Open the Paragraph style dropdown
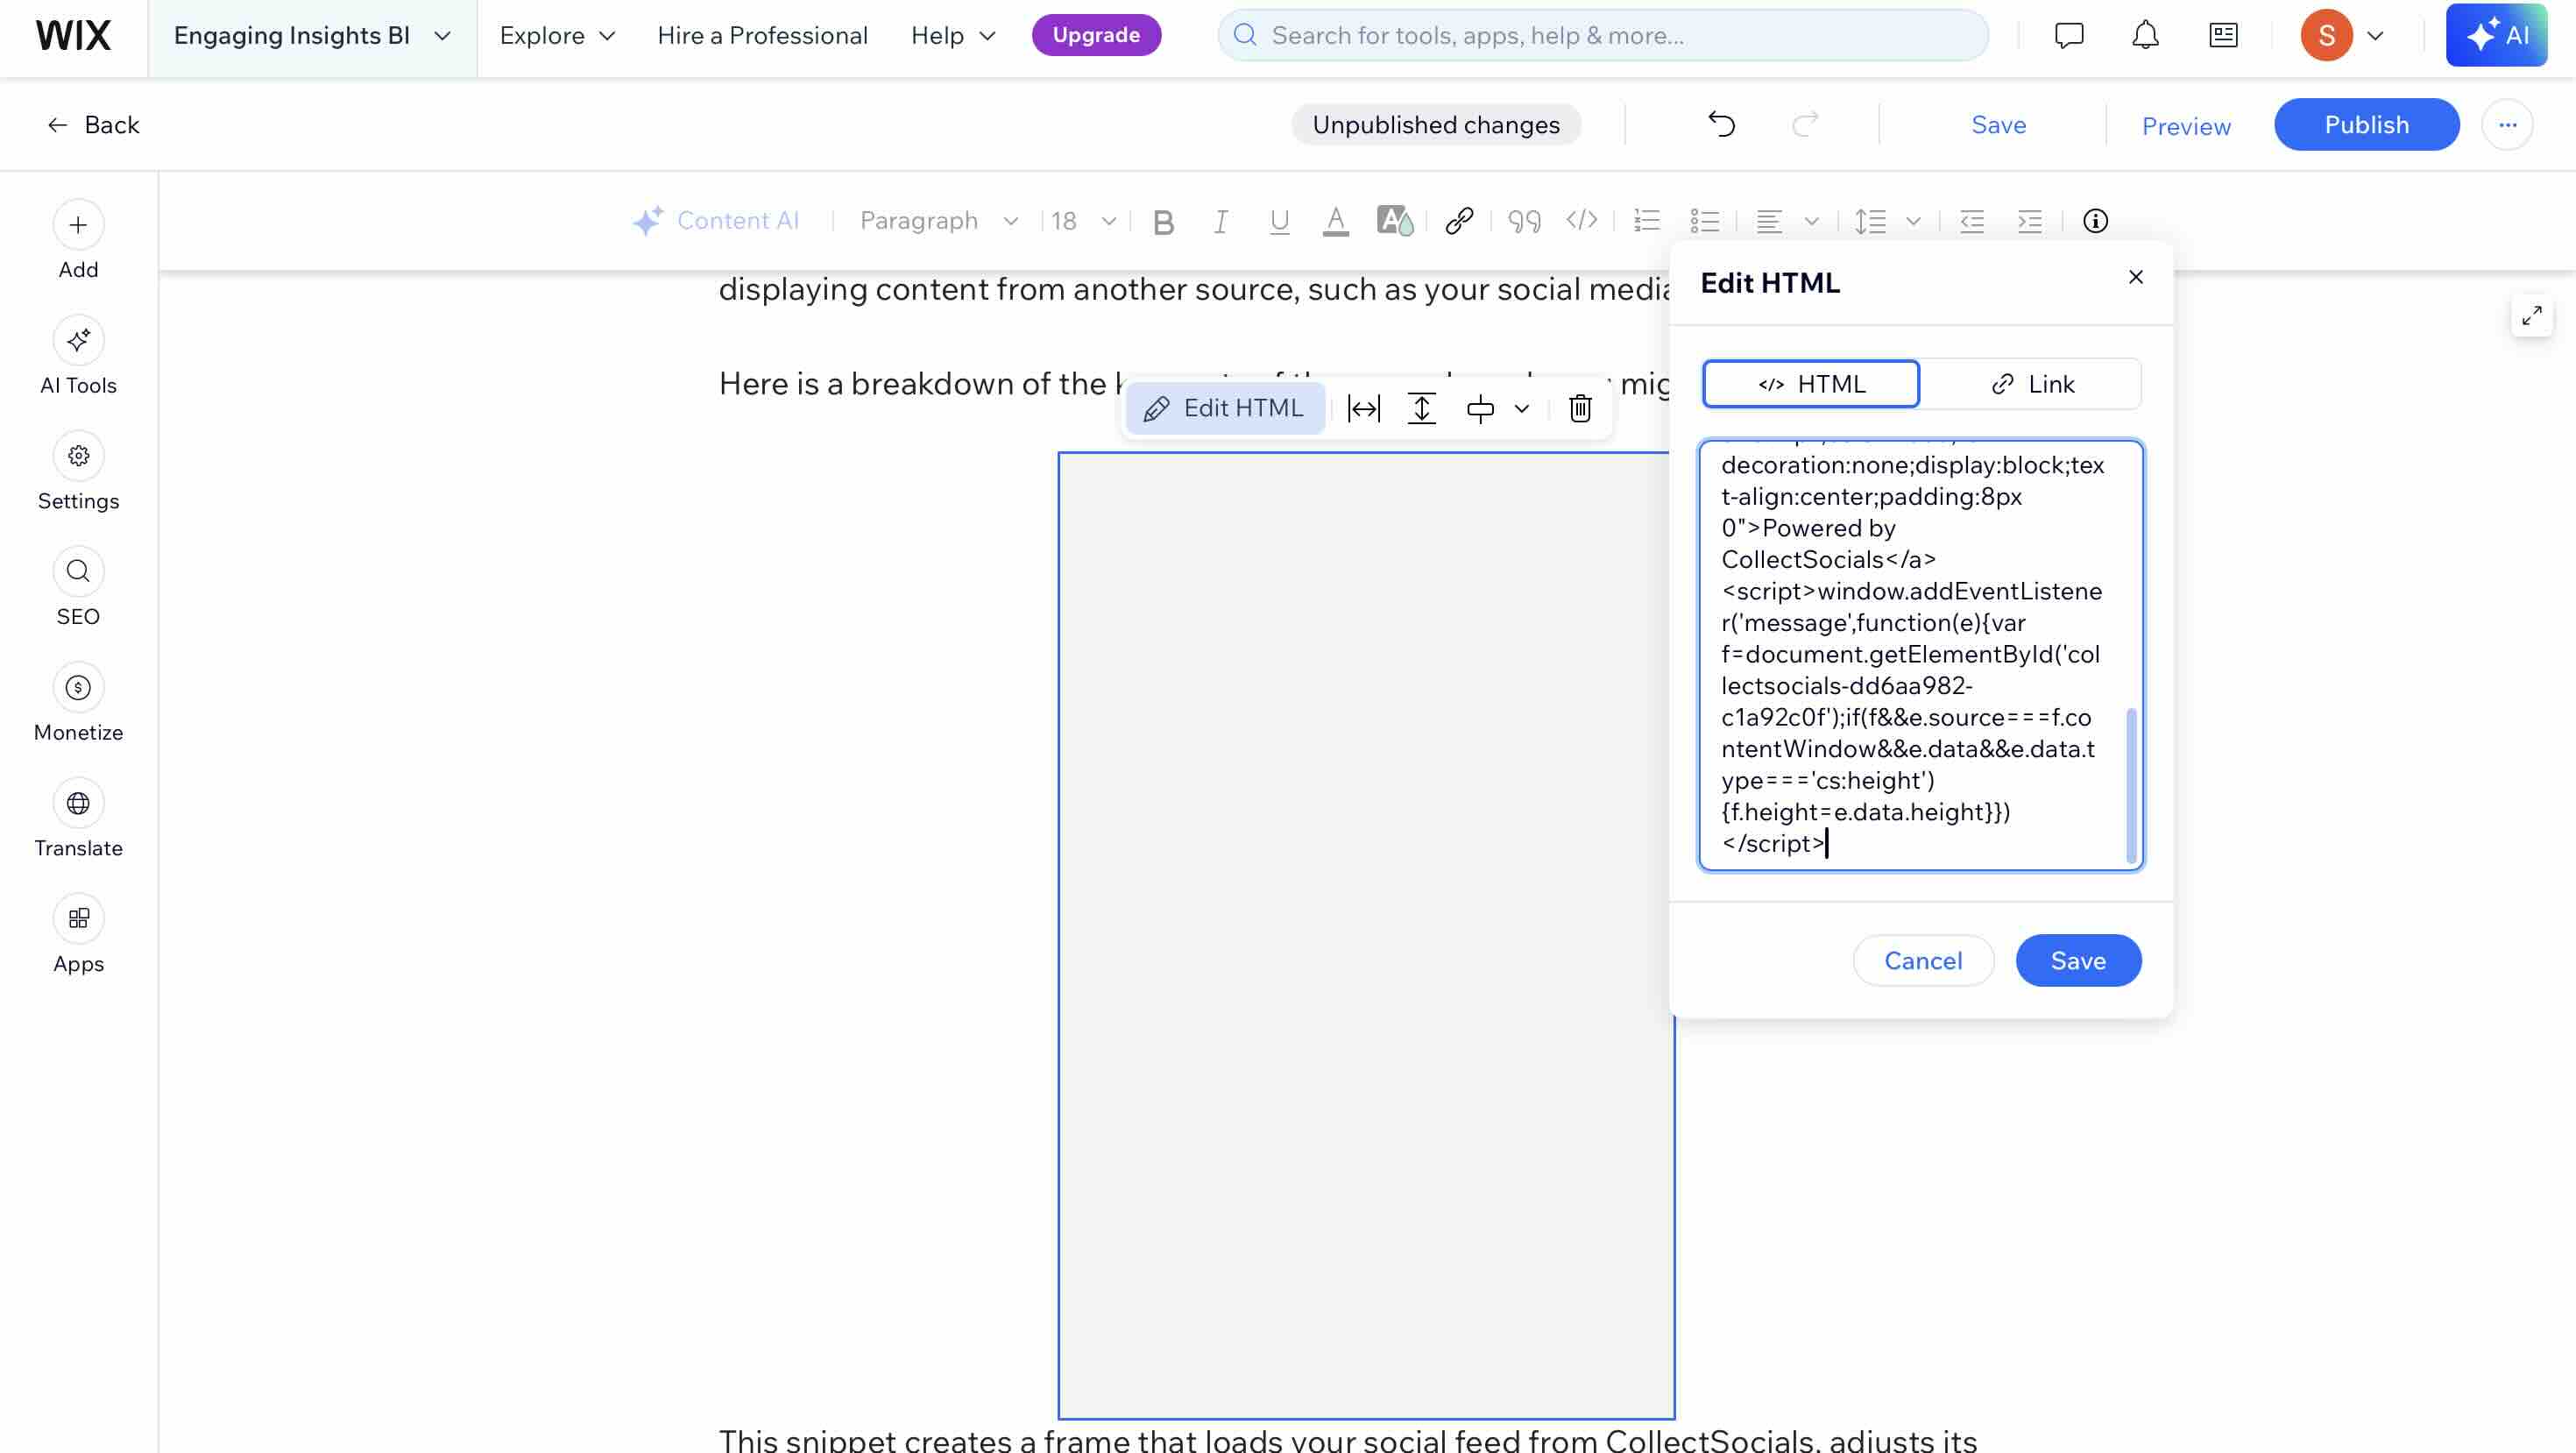2576x1453 pixels. point(938,221)
